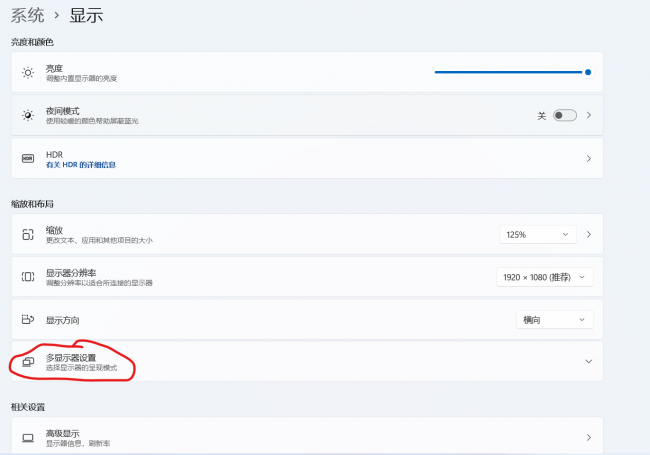
Task: Click the 显示 page title
Action: click(x=86, y=16)
